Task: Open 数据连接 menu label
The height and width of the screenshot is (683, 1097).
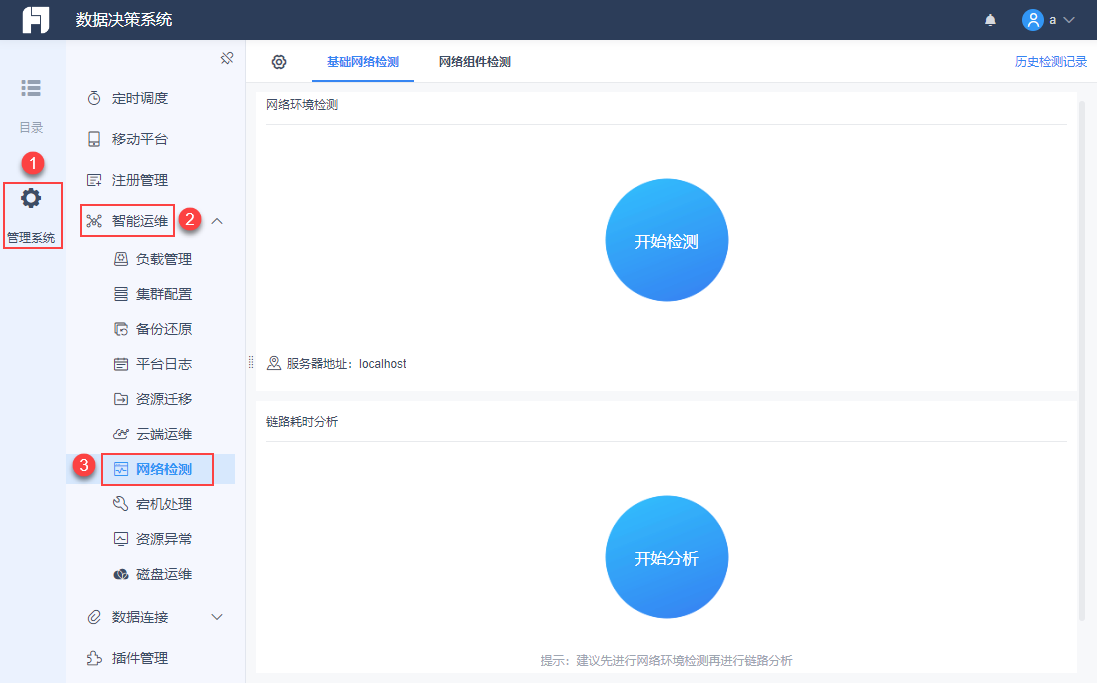Action: 140,617
